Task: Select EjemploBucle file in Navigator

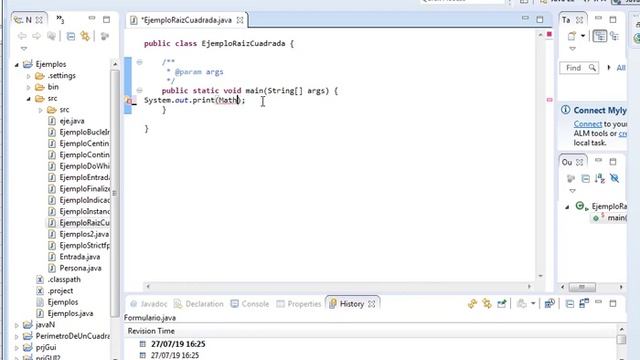Action: coord(79,132)
